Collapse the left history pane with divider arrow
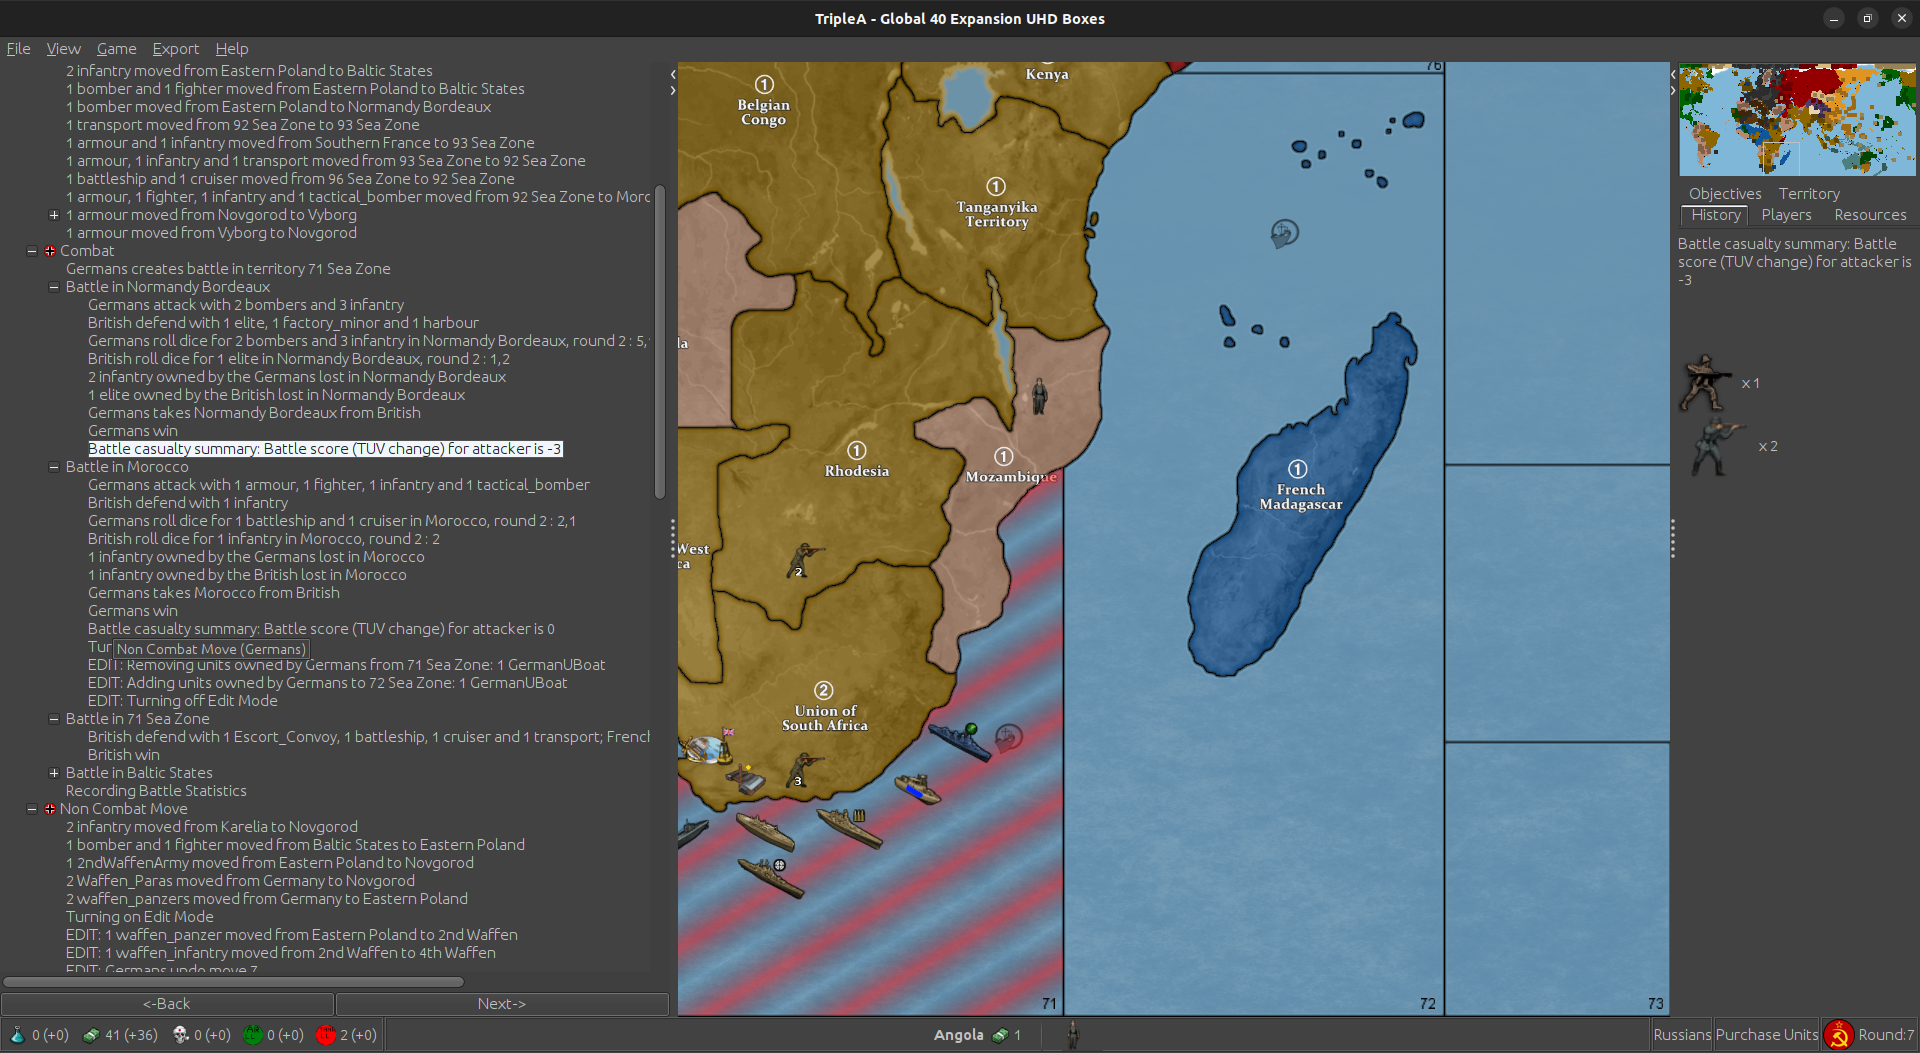1920x1053 pixels. click(673, 74)
